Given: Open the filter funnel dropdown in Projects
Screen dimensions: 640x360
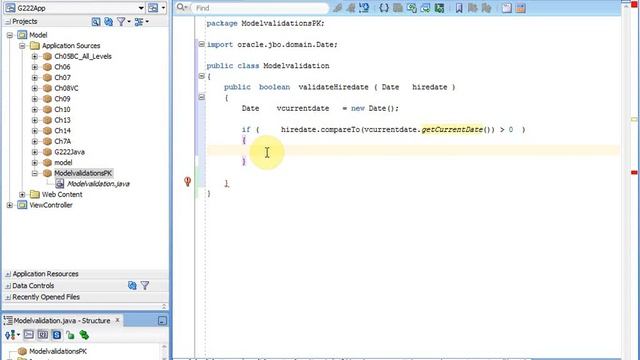Looking at the screenshot, I should 123,22.
